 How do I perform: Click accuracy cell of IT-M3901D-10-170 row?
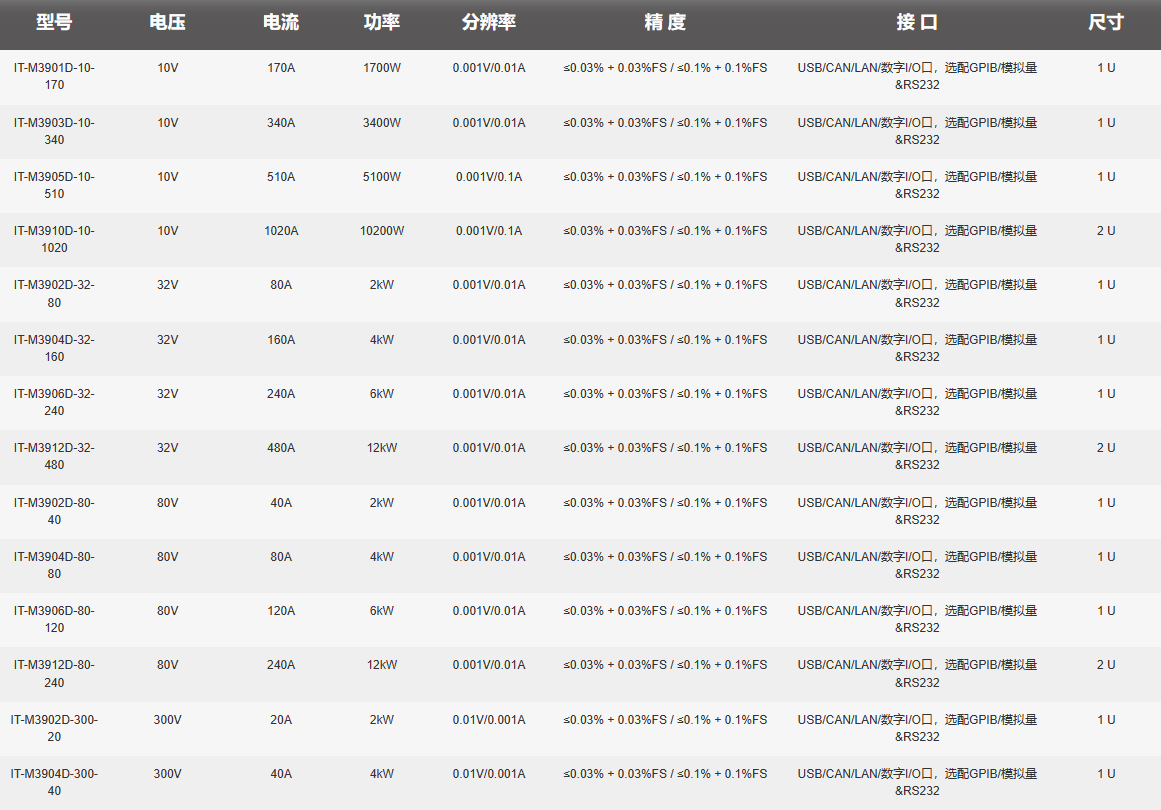(x=665, y=68)
